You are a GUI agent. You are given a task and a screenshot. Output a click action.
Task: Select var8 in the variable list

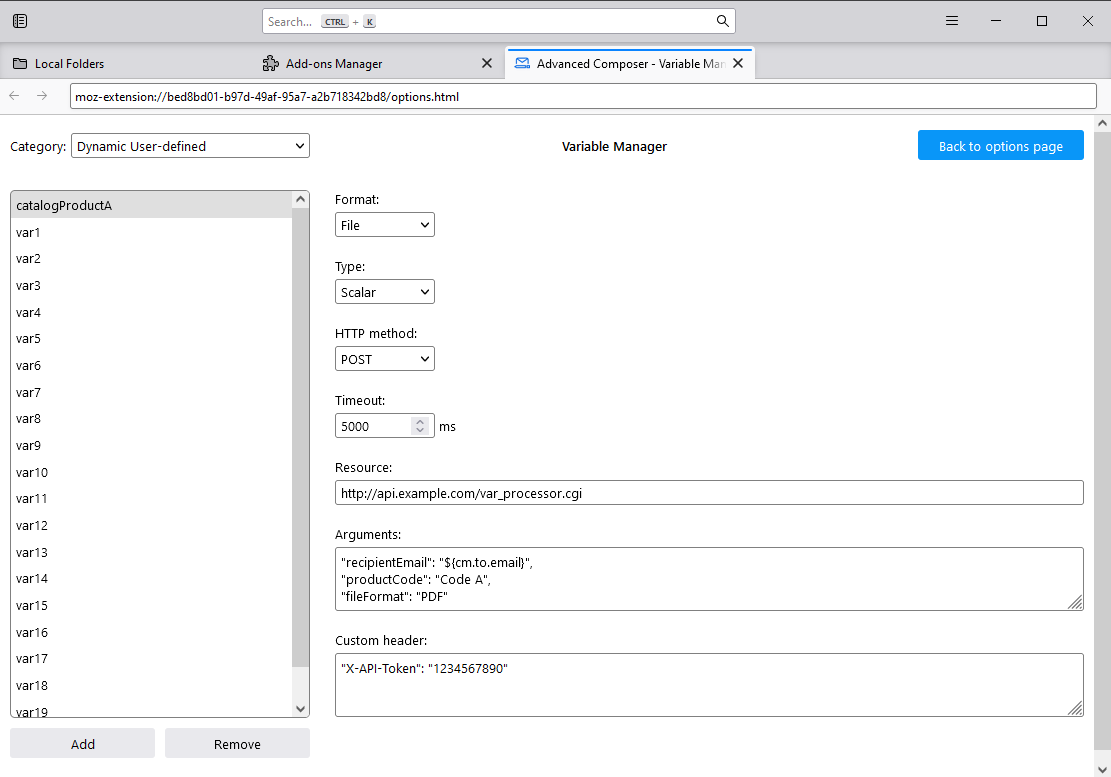151,419
